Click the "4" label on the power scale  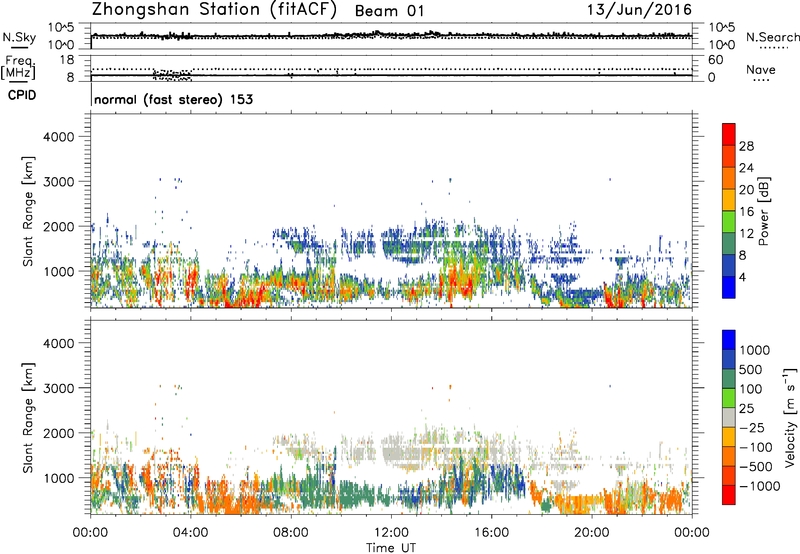[742, 278]
